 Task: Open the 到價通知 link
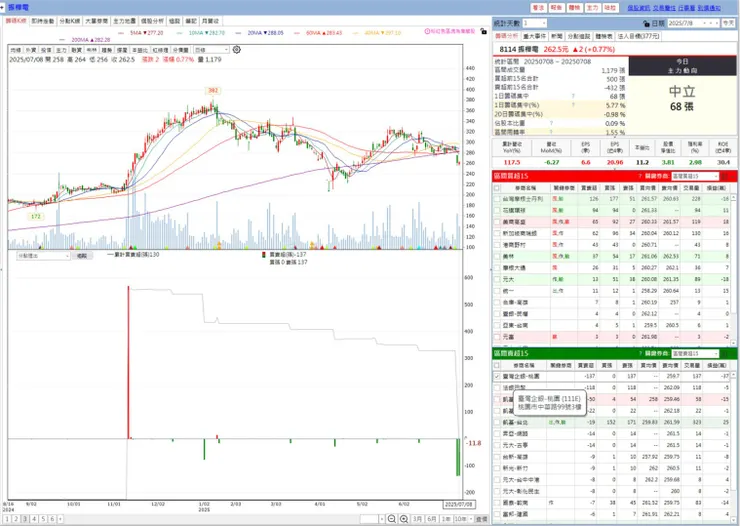(x=709, y=8)
